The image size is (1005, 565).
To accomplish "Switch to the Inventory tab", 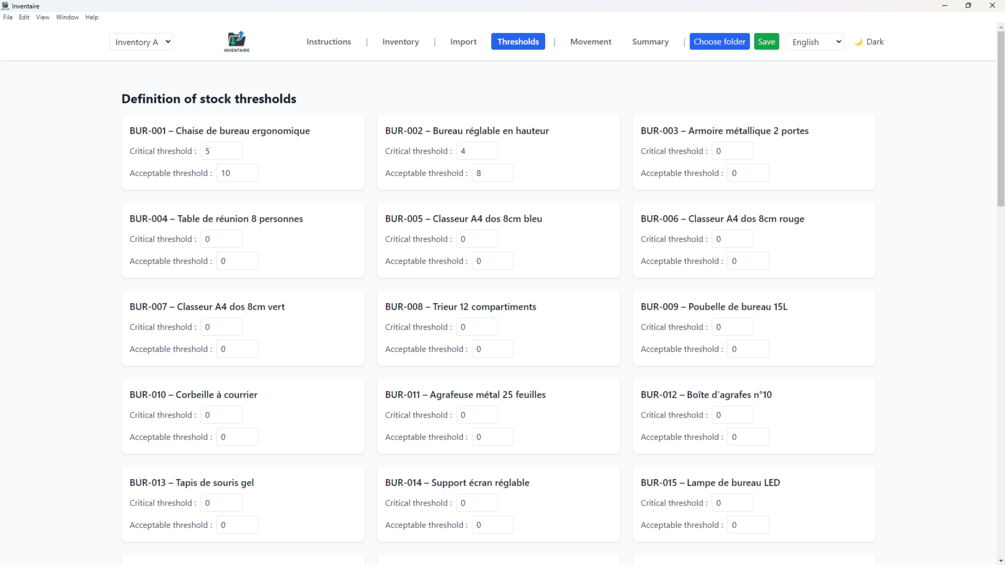I will pos(401,42).
